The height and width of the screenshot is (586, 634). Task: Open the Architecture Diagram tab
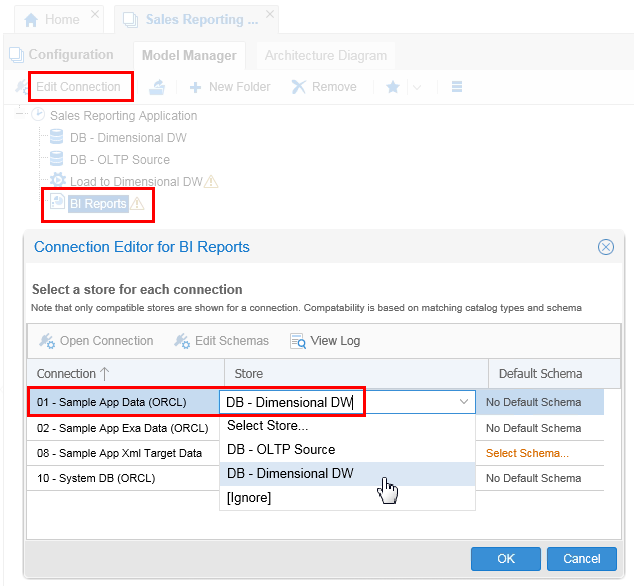pyautogui.click(x=325, y=56)
